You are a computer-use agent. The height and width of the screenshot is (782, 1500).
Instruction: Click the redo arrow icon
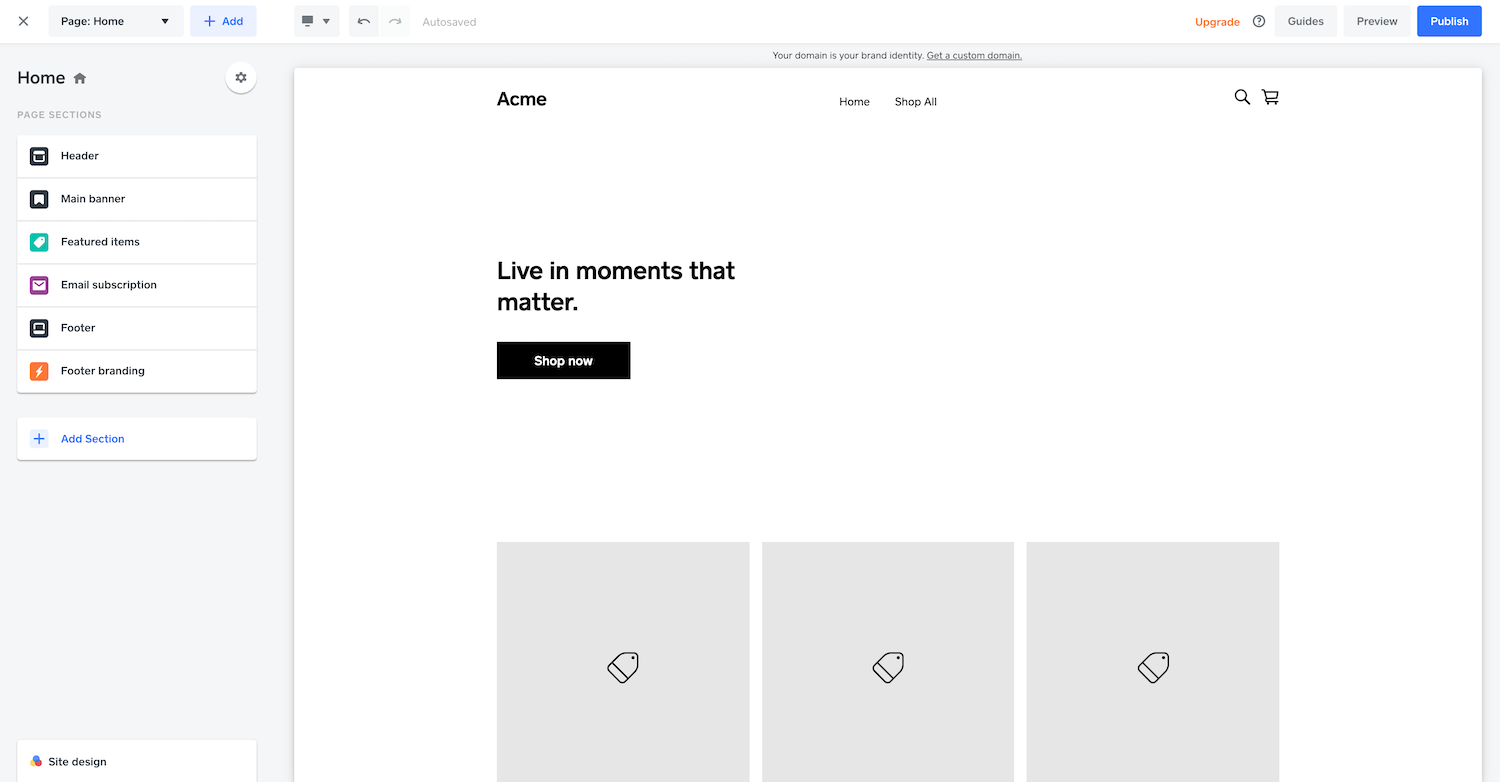pyautogui.click(x=395, y=21)
